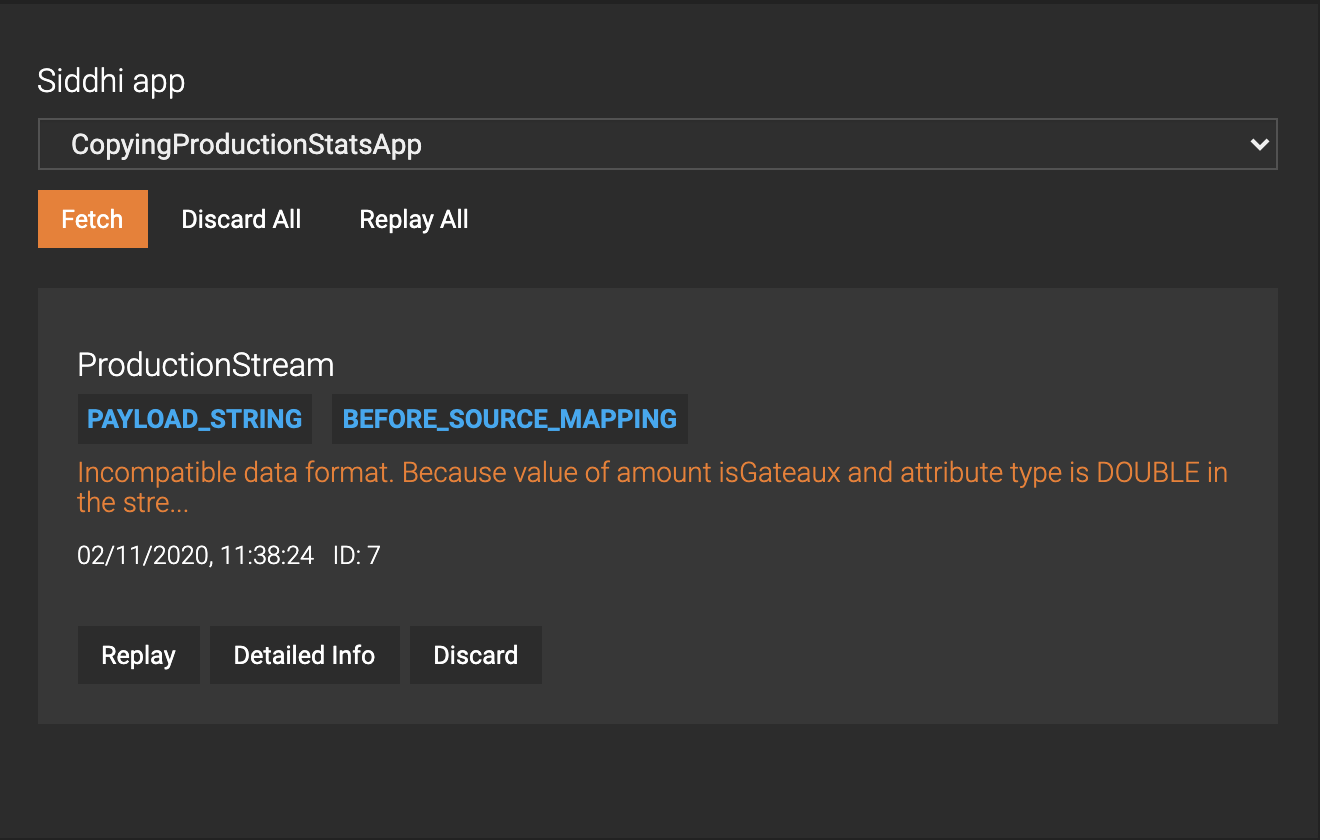Click the timestamp 02/11/2020, 11:38:24
Image resolution: width=1320 pixels, height=840 pixels.
[196, 555]
